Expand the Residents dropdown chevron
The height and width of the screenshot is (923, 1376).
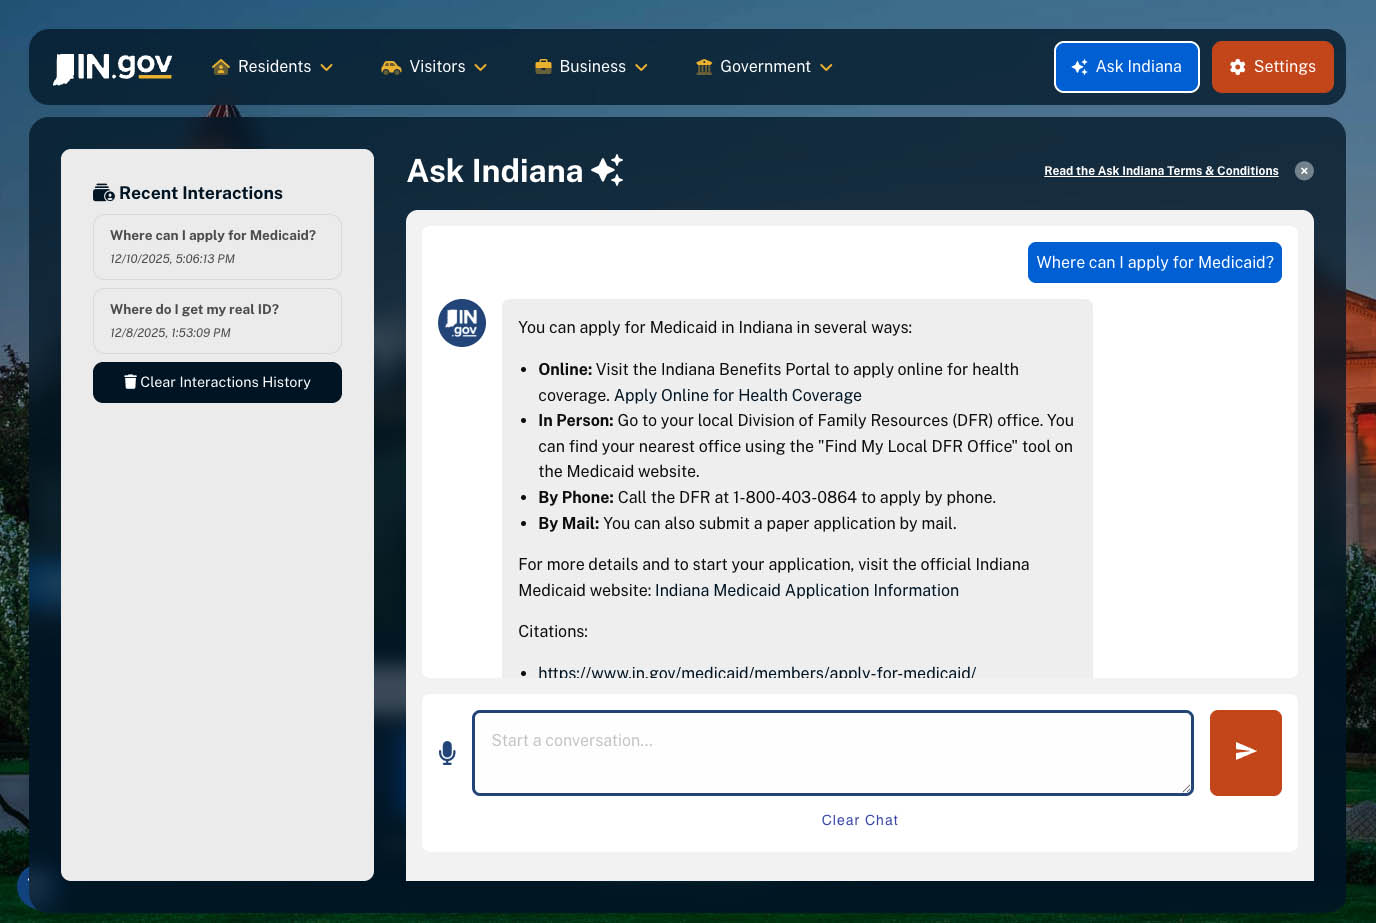[326, 68]
